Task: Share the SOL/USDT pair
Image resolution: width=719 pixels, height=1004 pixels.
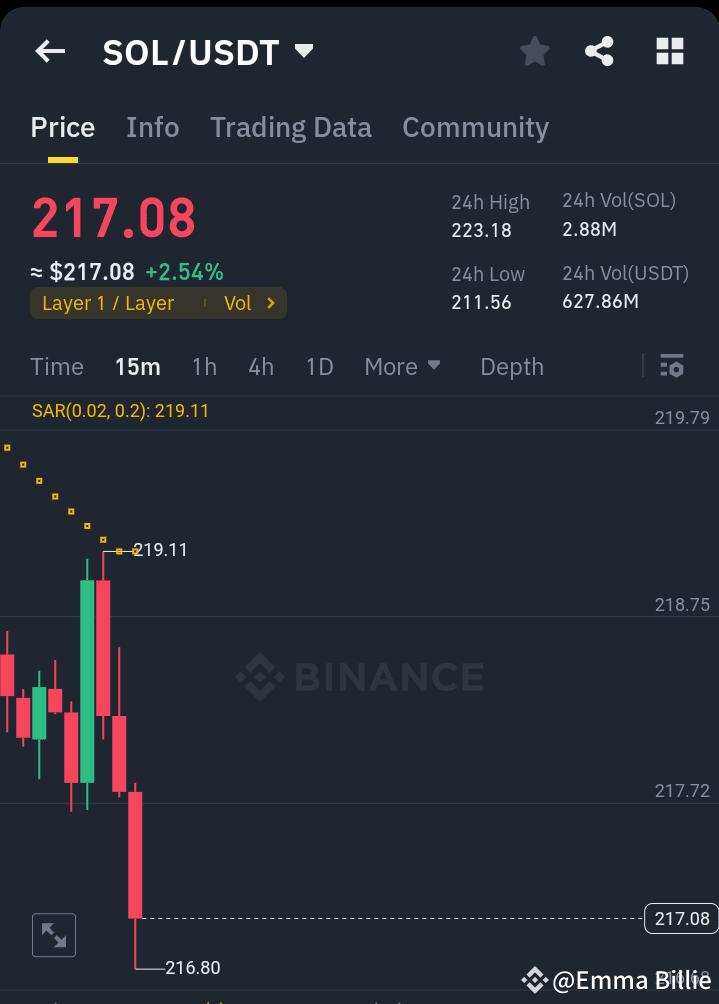Action: pos(599,51)
